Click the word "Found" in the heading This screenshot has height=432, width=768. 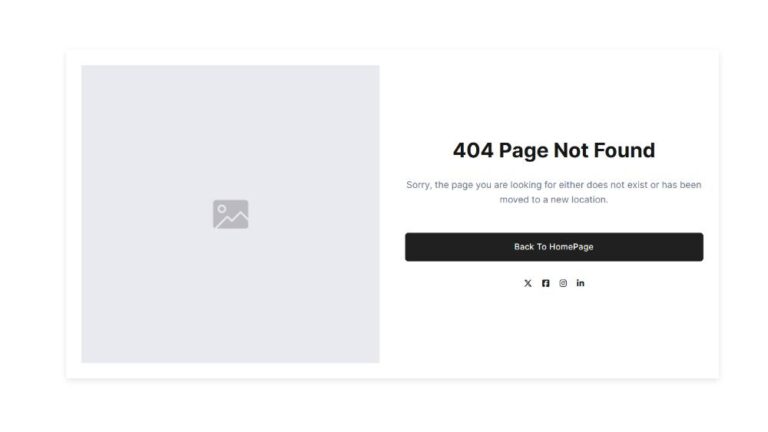coord(624,150)
